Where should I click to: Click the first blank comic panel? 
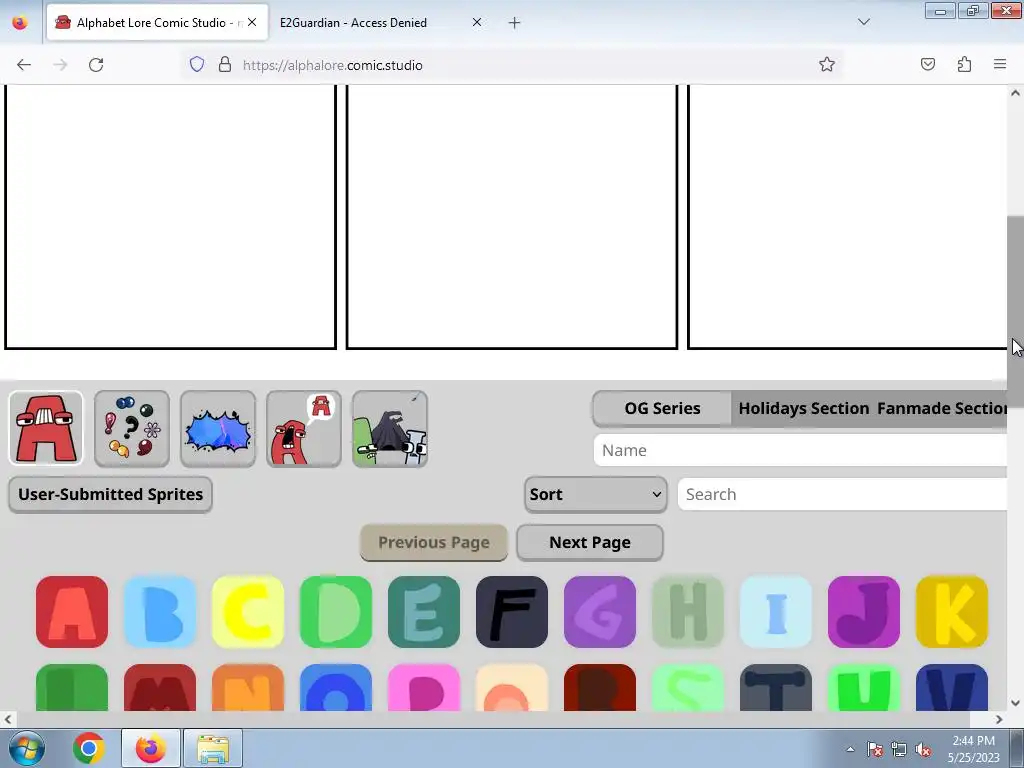click(x=170, y=217)
